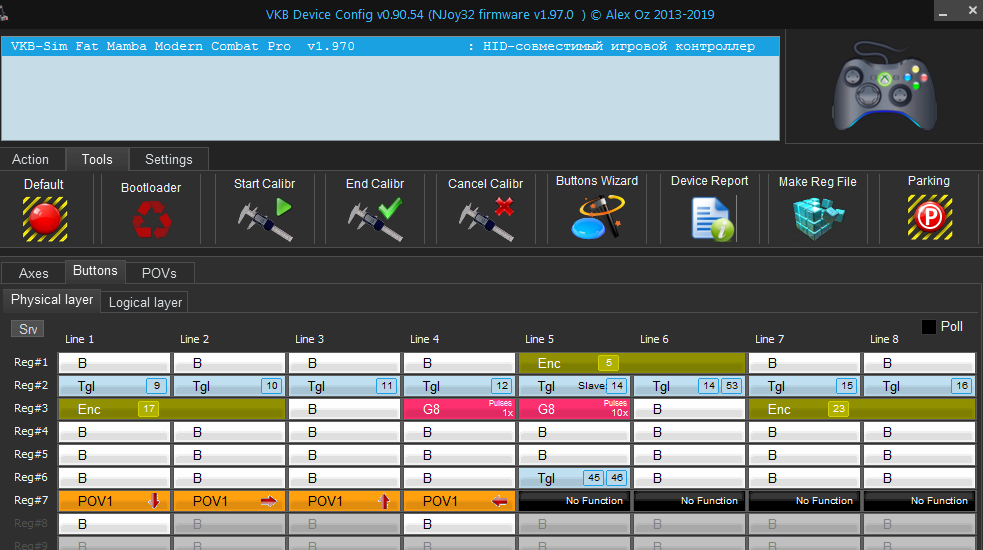This screenshot has height=550, width=983.
Task: Click the Reg#4 Line 1 B cell
Action: click(115, 432)
